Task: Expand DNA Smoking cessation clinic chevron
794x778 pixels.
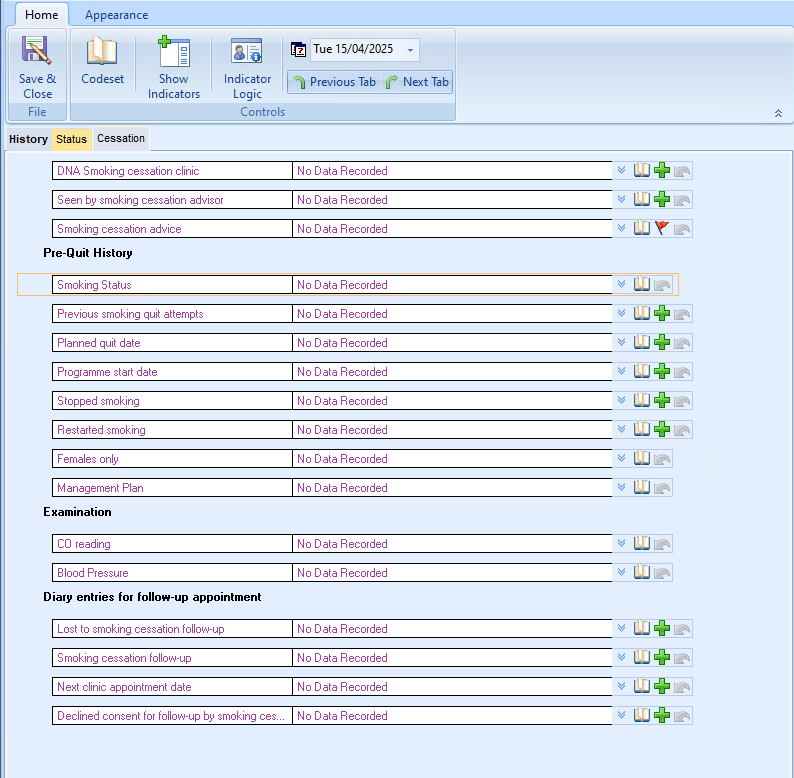Action: (621, 170)
